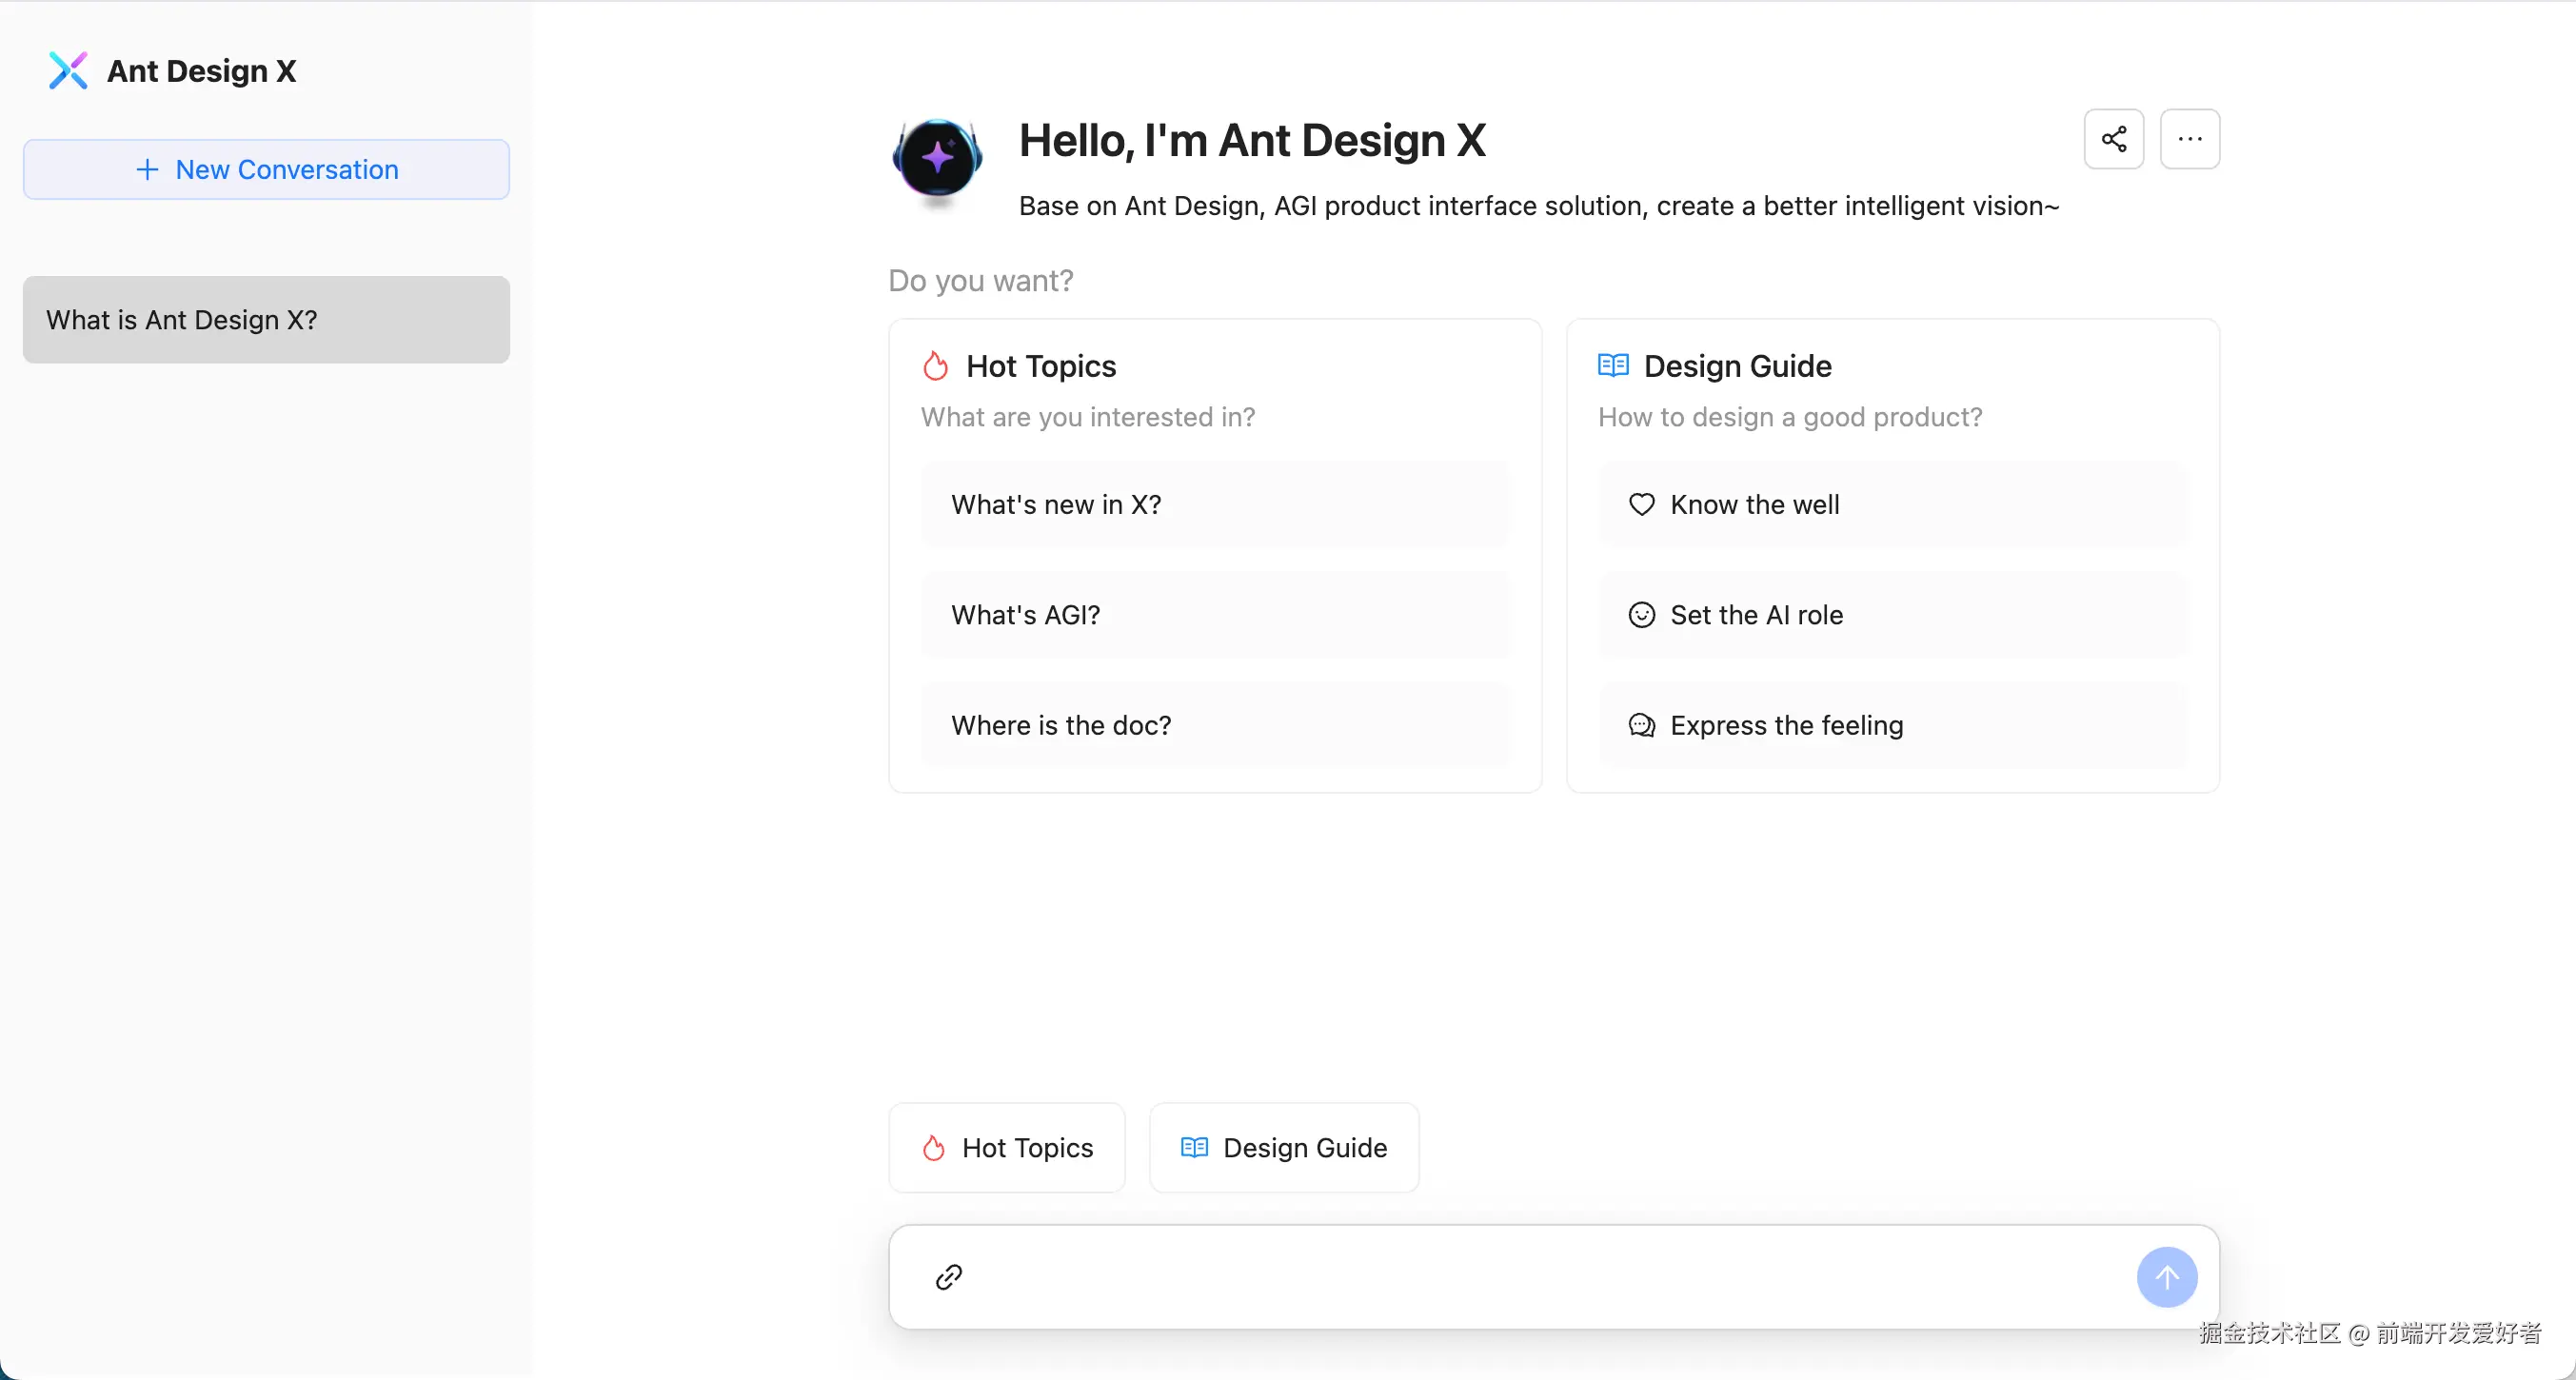Click the Hot Topics tab button
This screenshot has height=1380, width=2576.
[1005, 1149]
